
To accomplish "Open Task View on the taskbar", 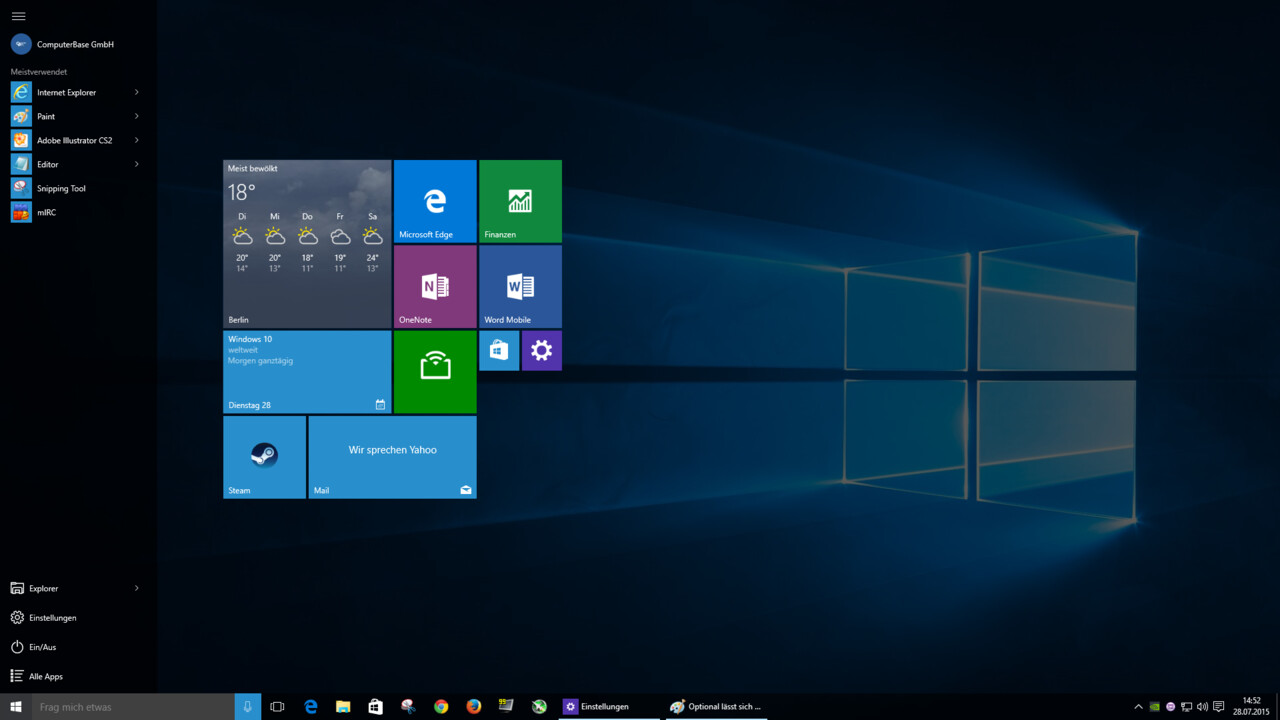I will tap(277, 706).
